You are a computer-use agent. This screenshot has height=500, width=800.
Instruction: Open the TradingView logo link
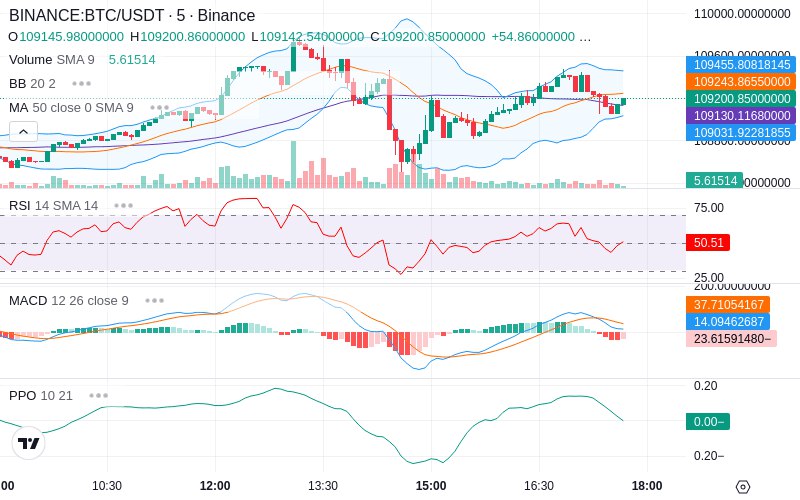tap(29, 443)
